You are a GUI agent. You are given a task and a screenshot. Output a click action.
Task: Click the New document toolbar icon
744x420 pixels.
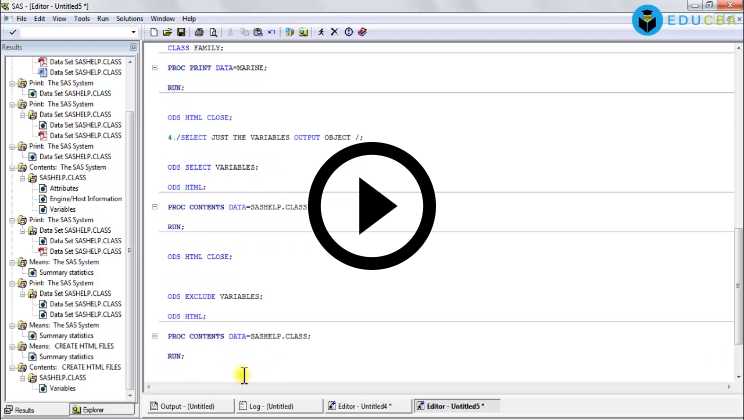[x=154, y=33]
